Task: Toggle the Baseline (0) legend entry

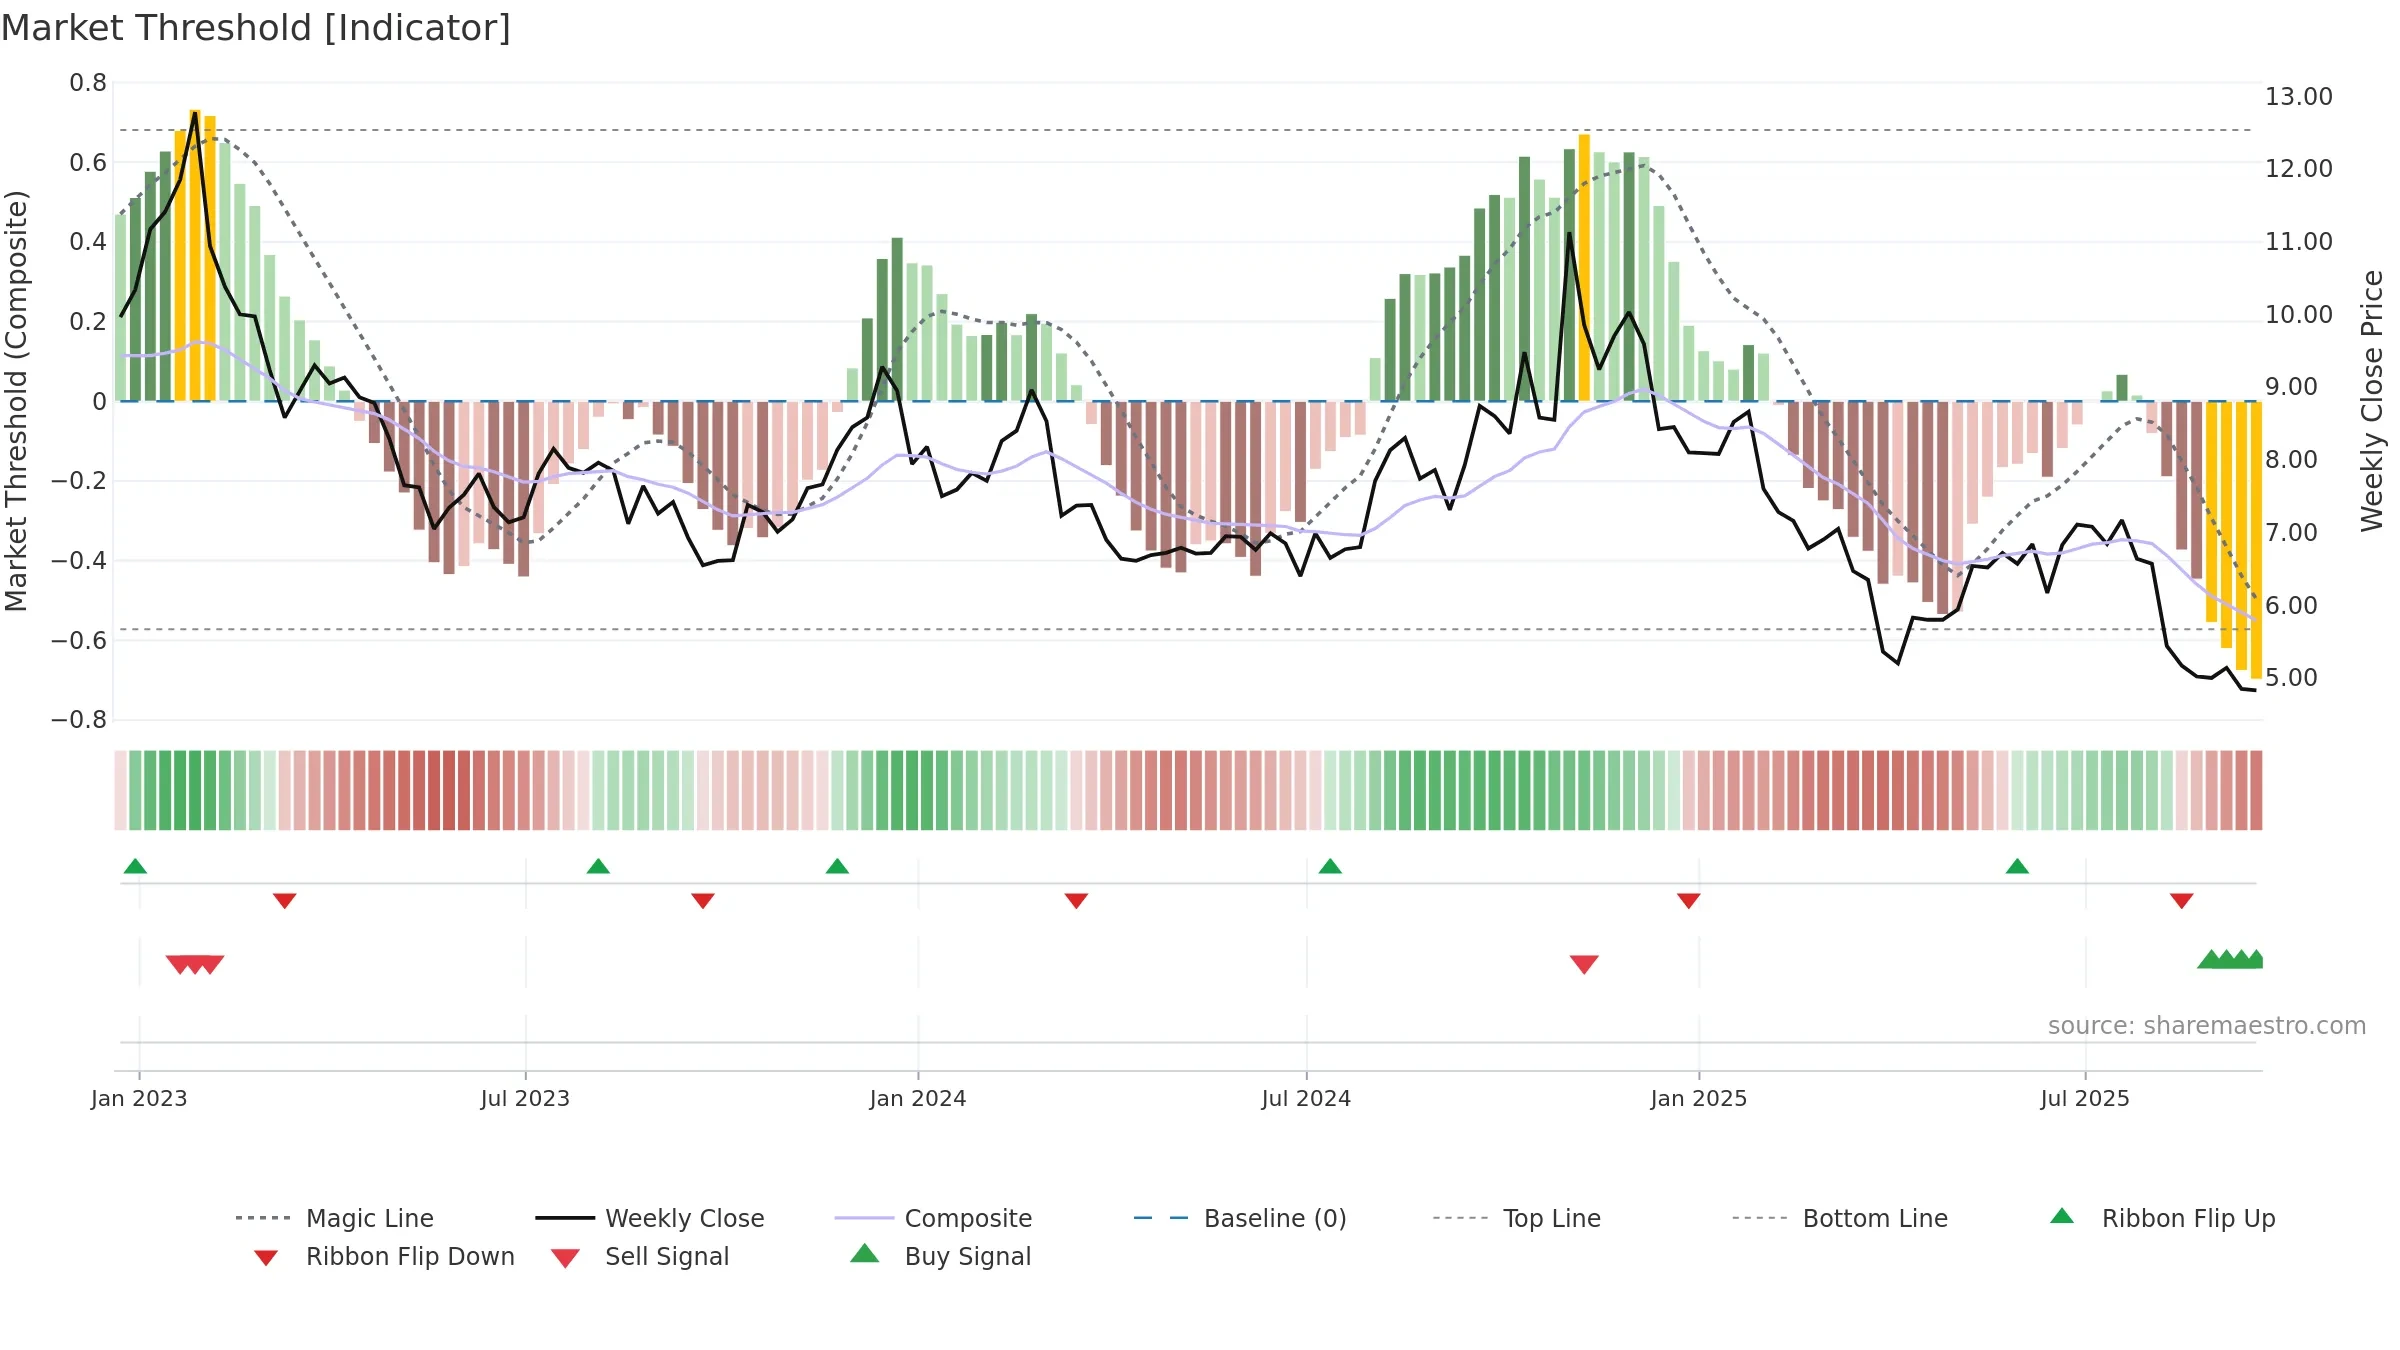Action: (1240, 1218)
